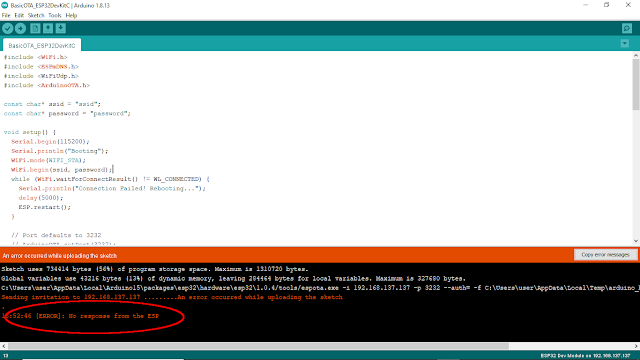Click the editor scrollbar down arrow
640x360 pixels.
[x=636, y=241]
